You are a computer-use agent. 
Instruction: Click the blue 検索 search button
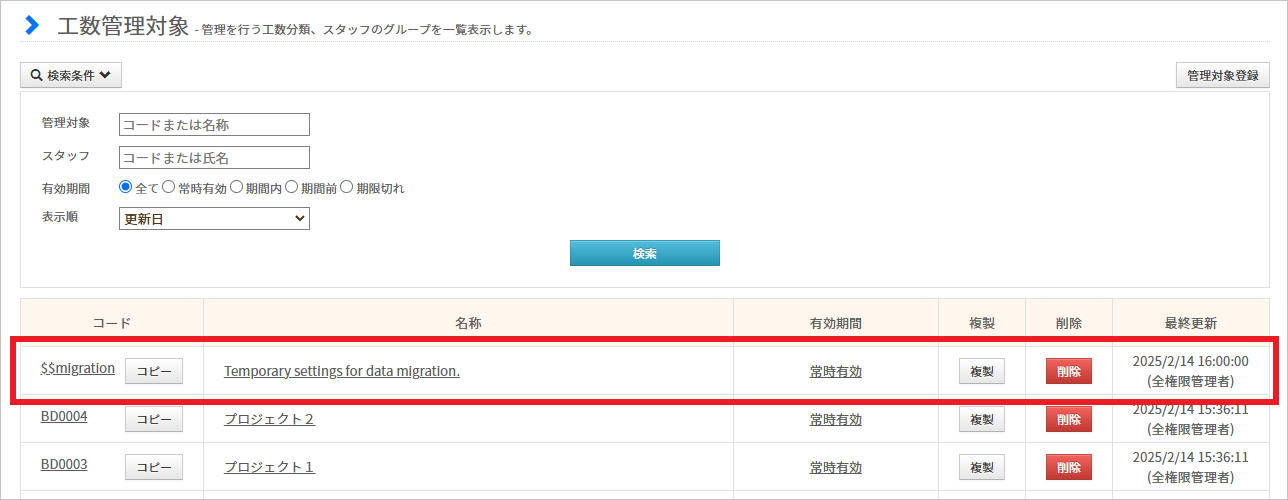(x=644, y=253)
